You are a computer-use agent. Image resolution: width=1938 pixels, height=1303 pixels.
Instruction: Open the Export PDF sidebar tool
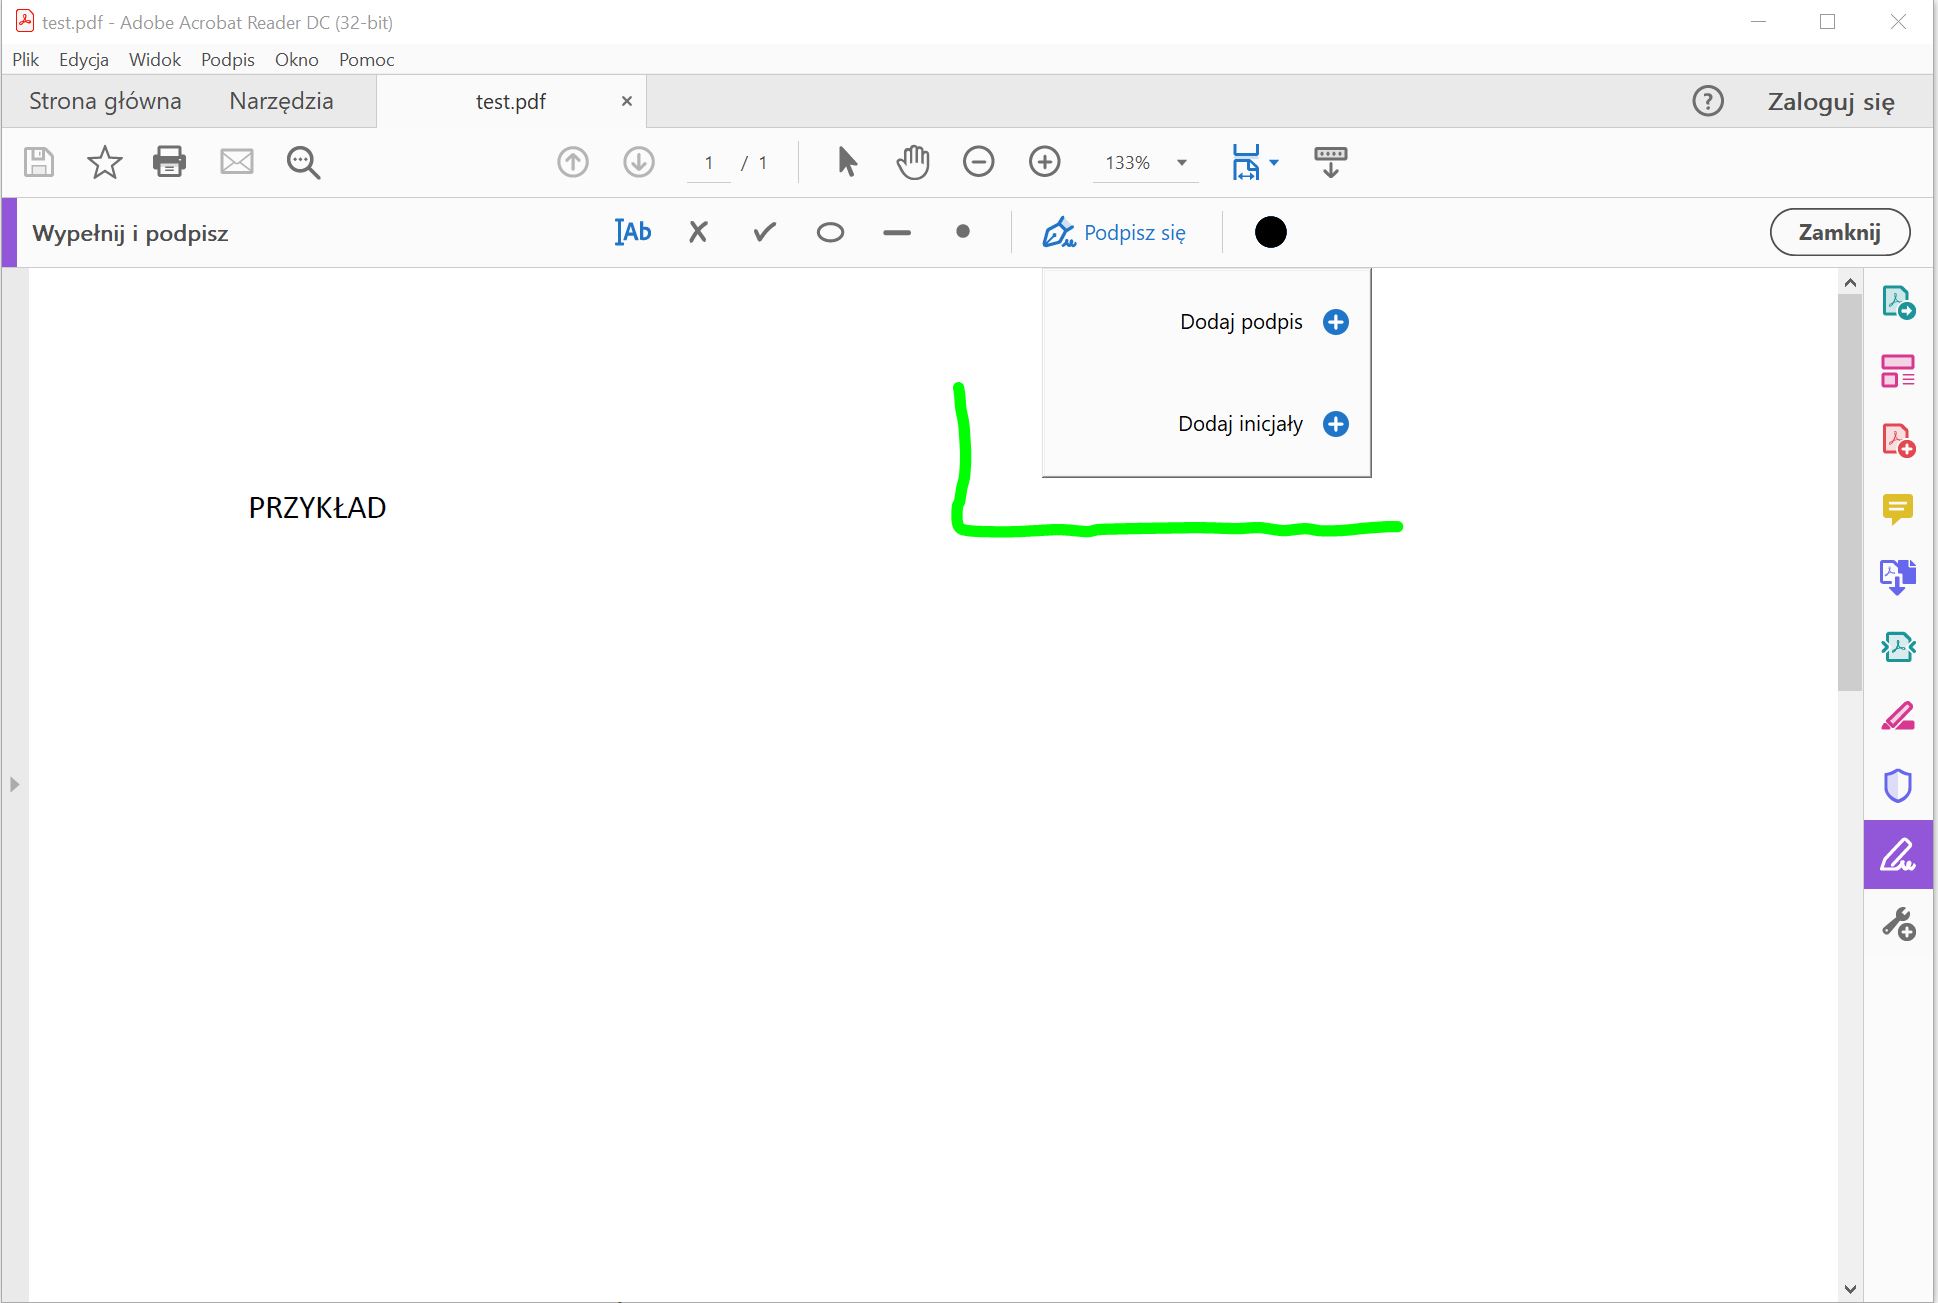(x=1898, y=302)
